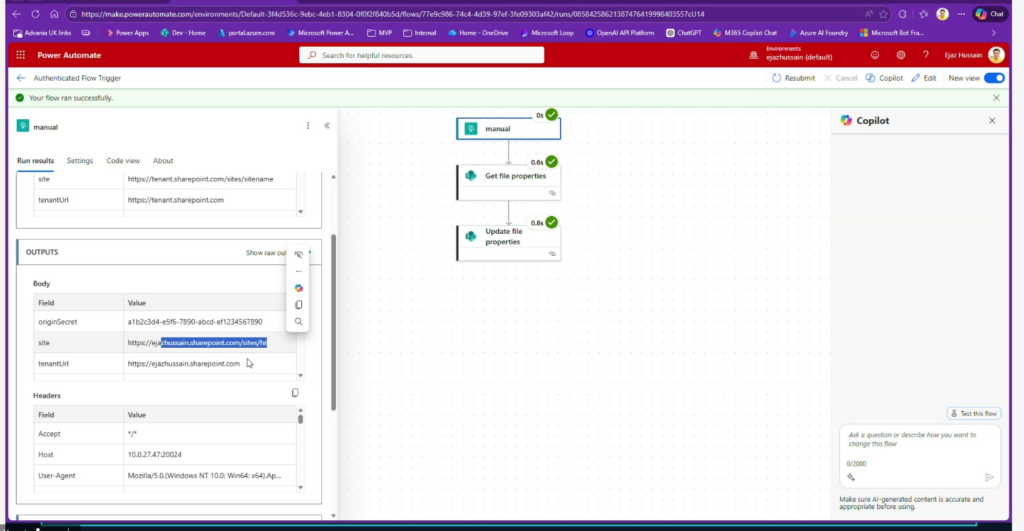Select the manual trigger node
Image resolution: width=1024 pixels, height=531 pixels.
508,129
